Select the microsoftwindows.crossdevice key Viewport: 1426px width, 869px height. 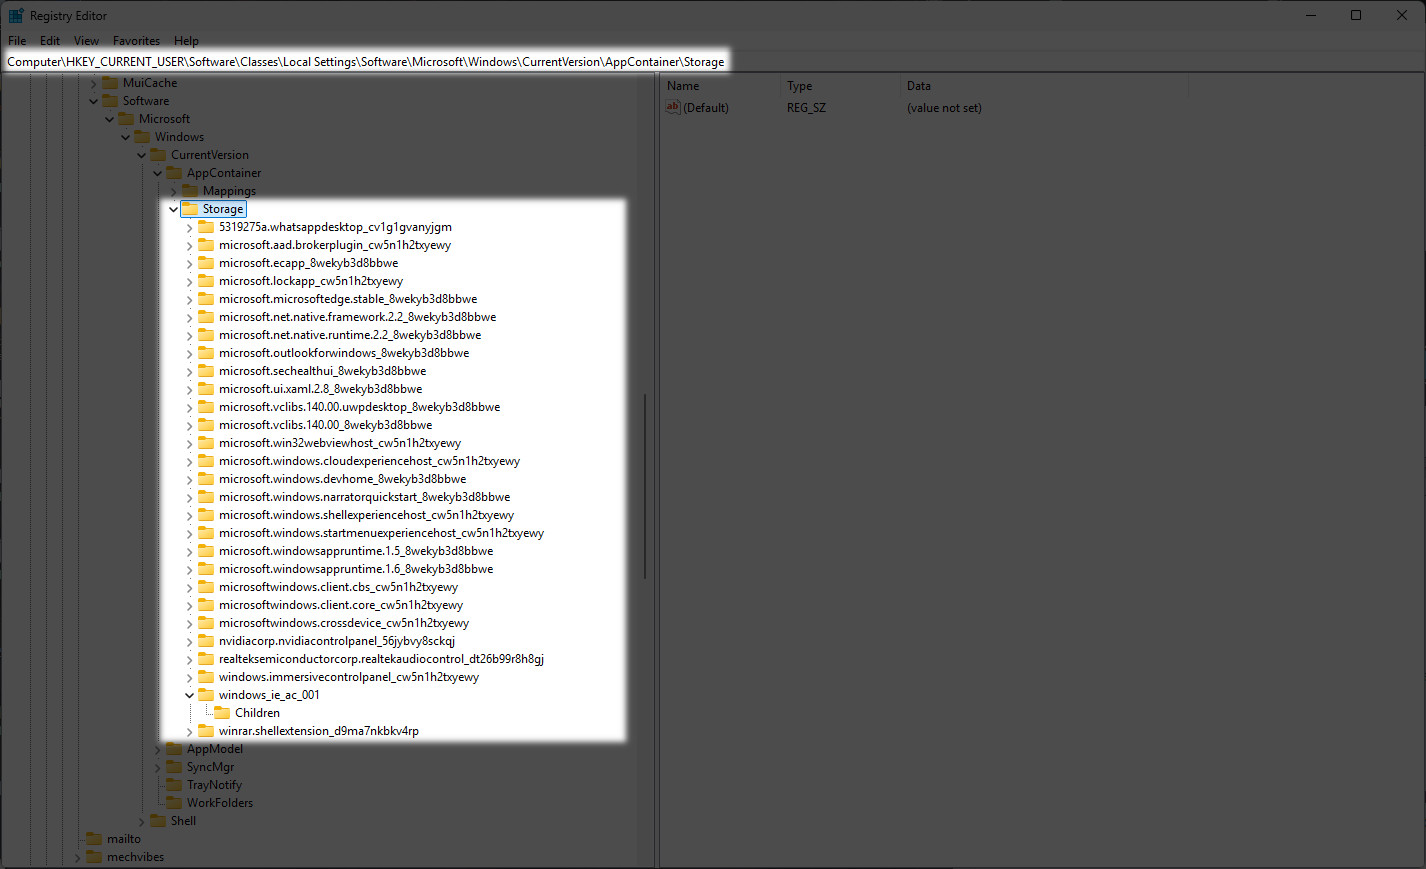pos(344,623)
